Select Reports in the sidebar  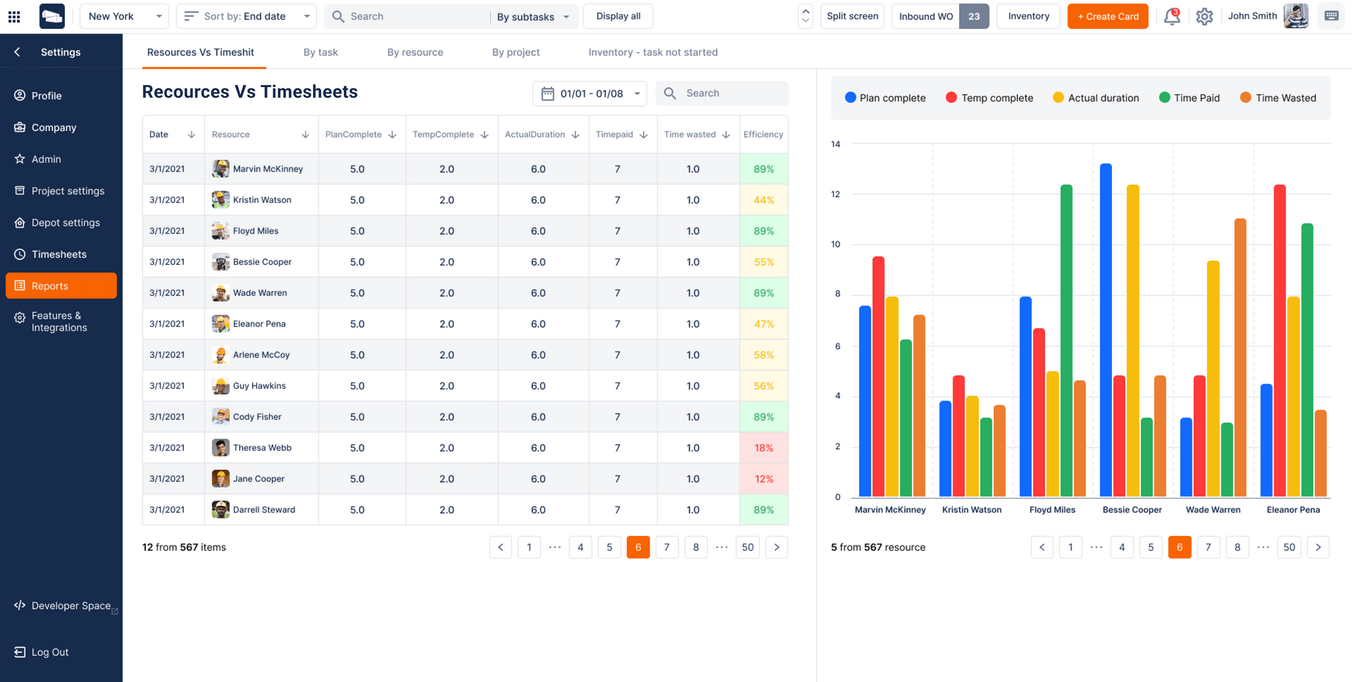[x=61, y=286]
